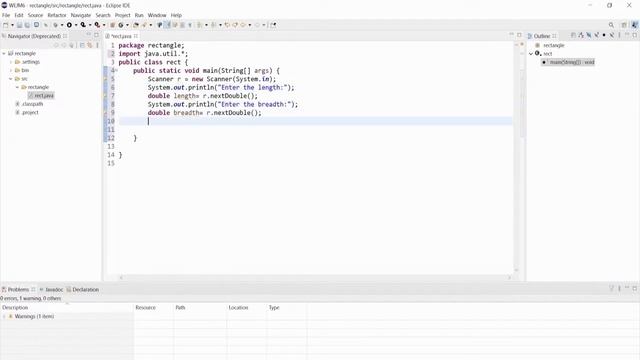Toggle Hide Local Types in Outline
This screenshot has width=640, height=360.
coord(612,36)
